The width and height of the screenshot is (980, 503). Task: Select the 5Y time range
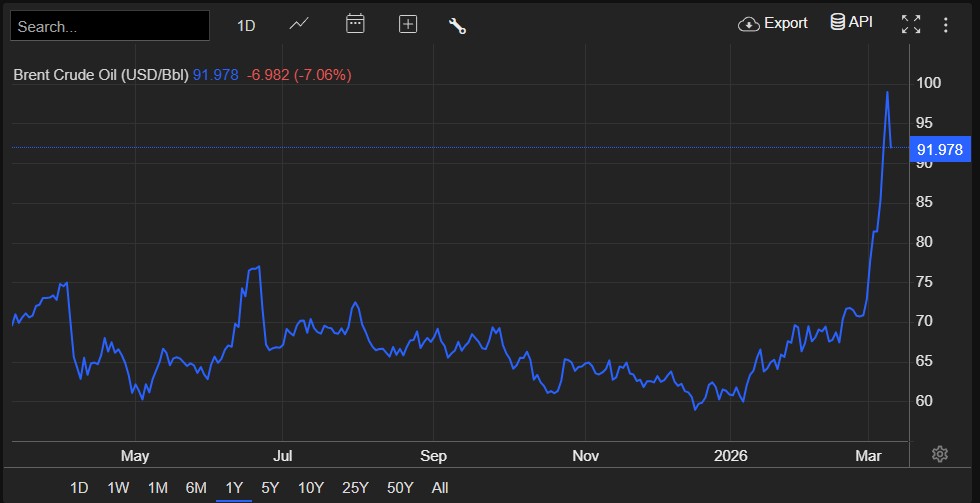click(x=270, y=488)
